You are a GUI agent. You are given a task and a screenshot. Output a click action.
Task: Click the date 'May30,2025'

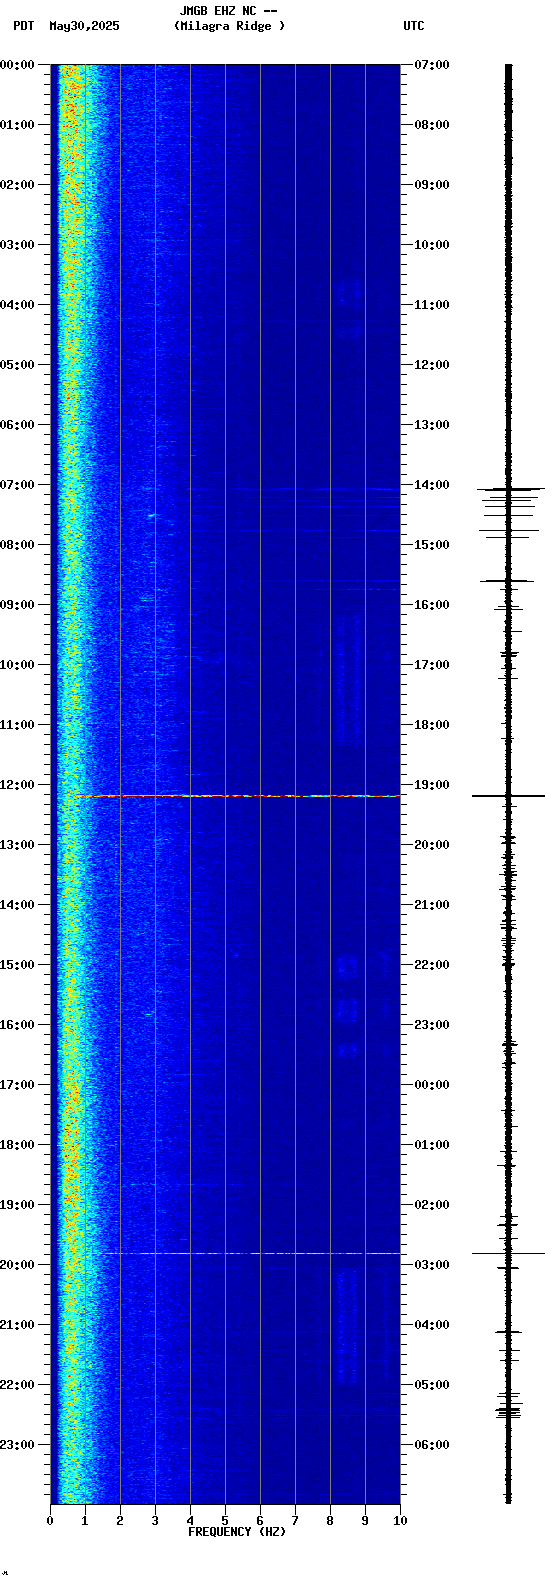pyautogui.click(x=84, y=26)
